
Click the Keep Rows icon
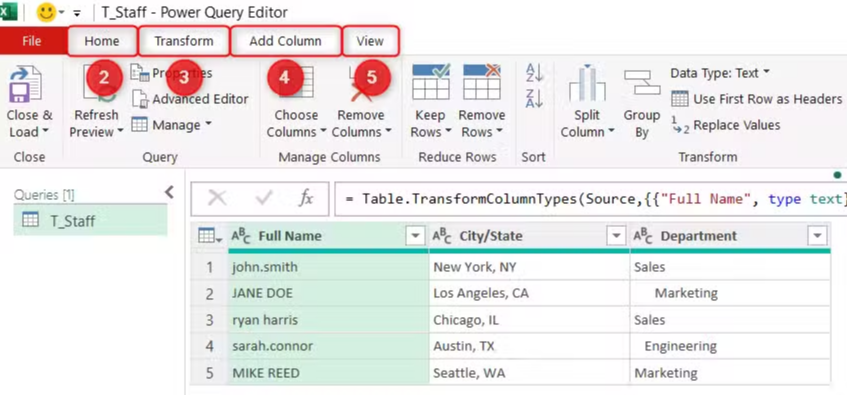pos(431,82)
